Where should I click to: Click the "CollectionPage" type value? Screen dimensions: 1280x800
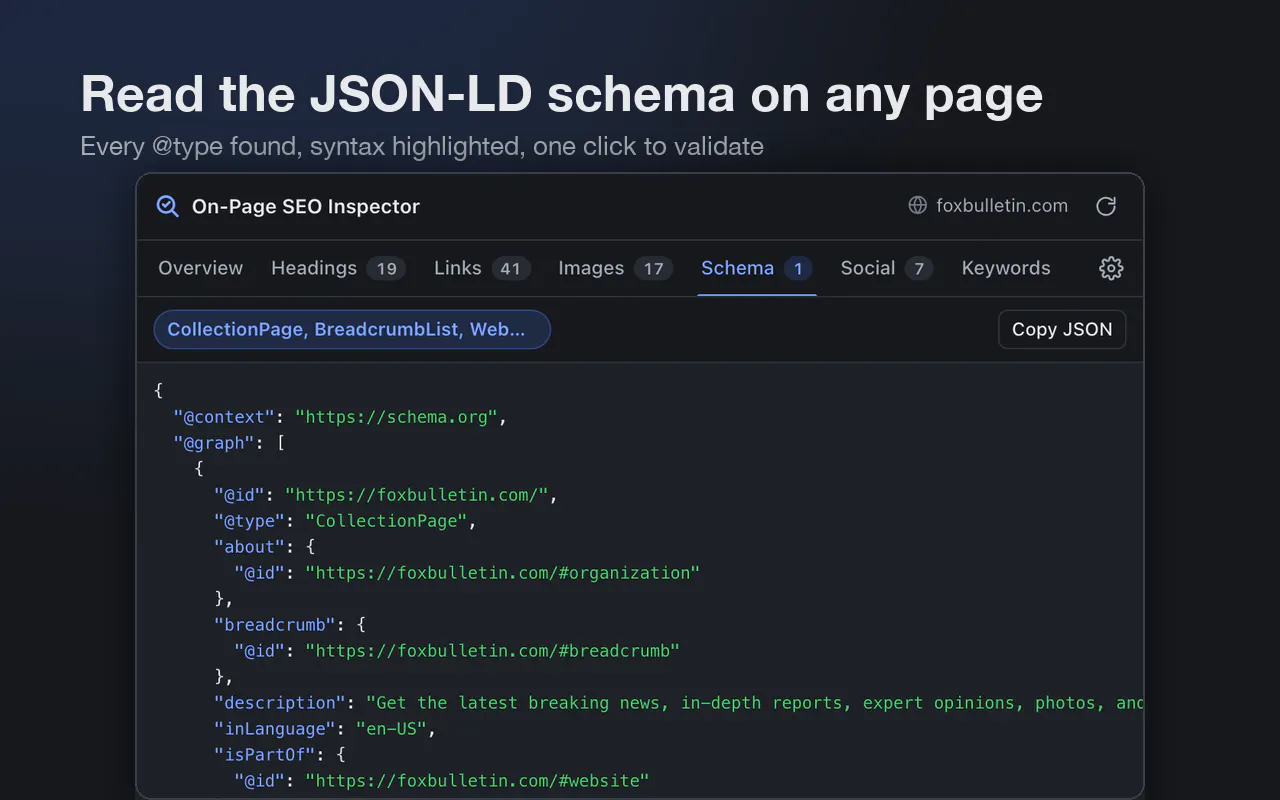click(386, 521)
